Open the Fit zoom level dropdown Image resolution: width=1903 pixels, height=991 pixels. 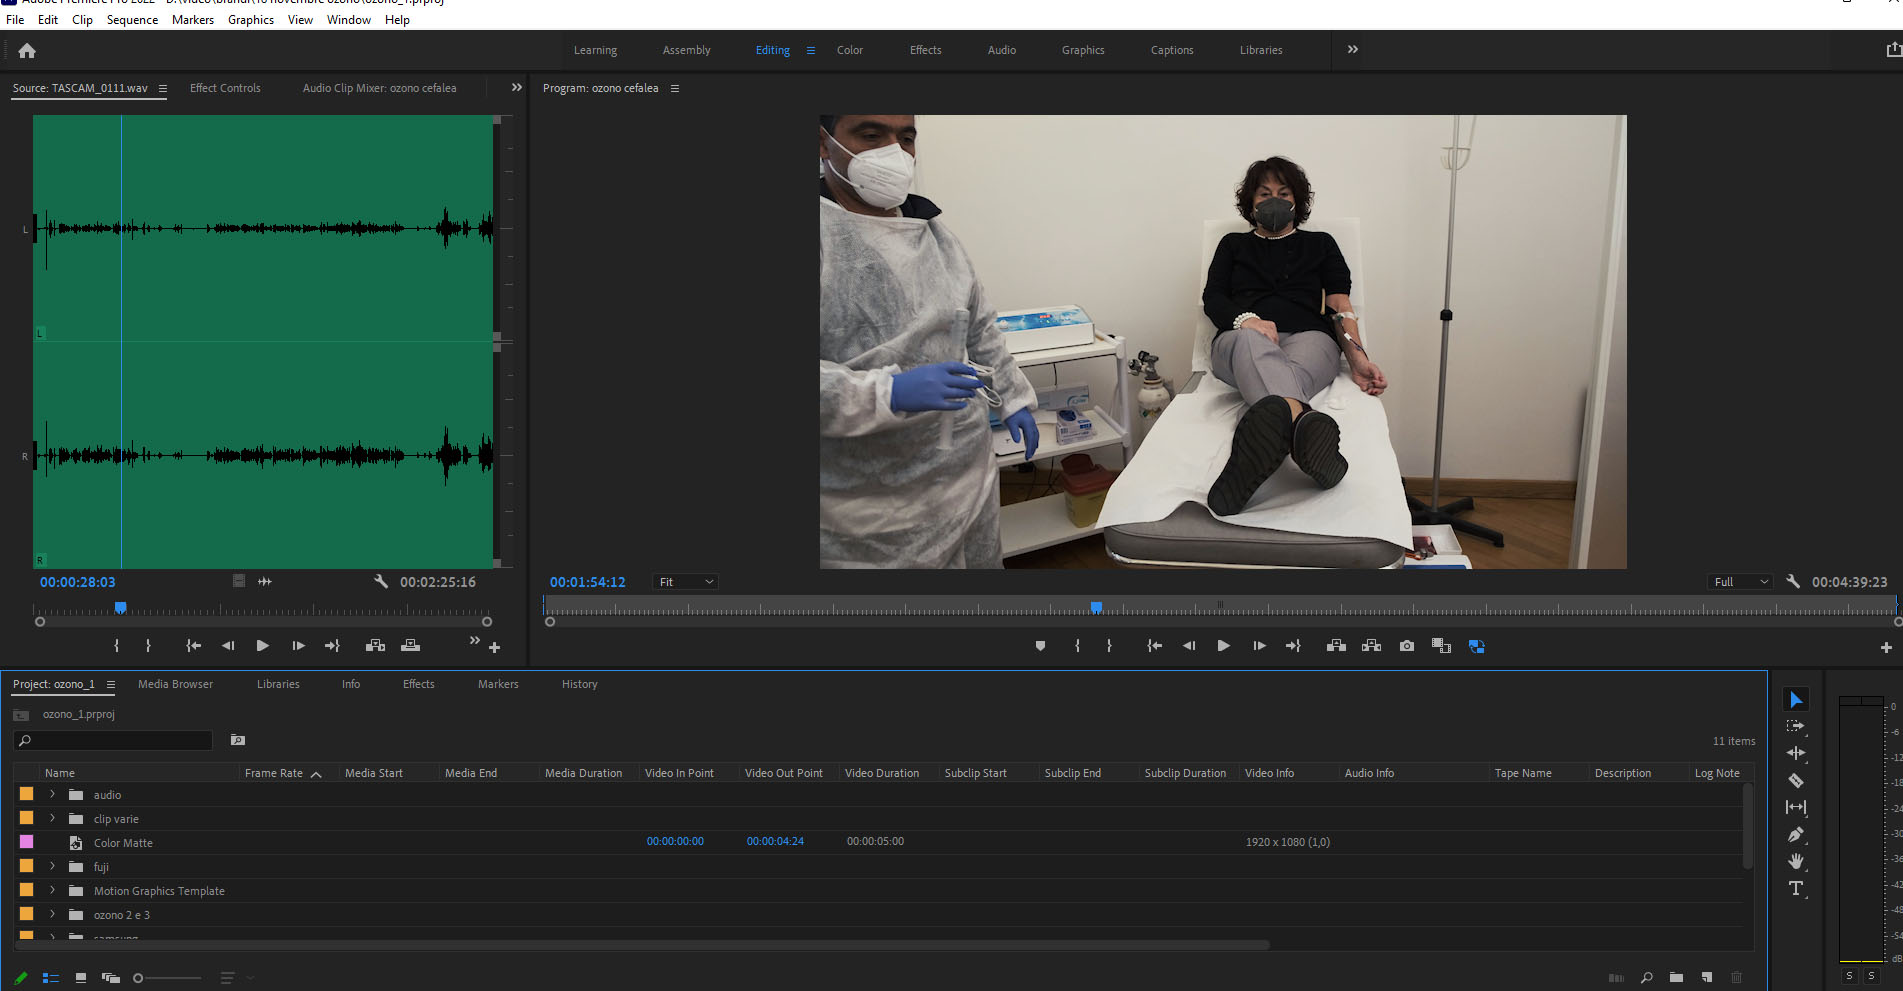coord(685,581)
